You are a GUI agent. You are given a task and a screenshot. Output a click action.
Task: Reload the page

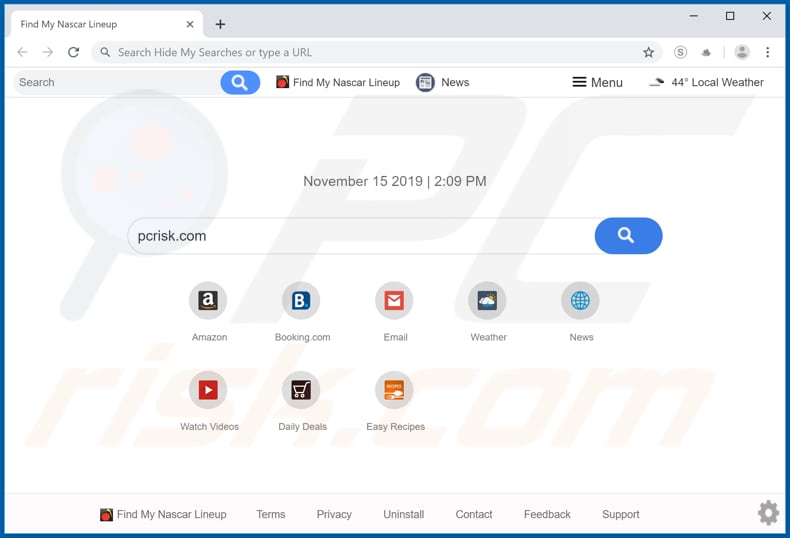[x=74, y=52]
